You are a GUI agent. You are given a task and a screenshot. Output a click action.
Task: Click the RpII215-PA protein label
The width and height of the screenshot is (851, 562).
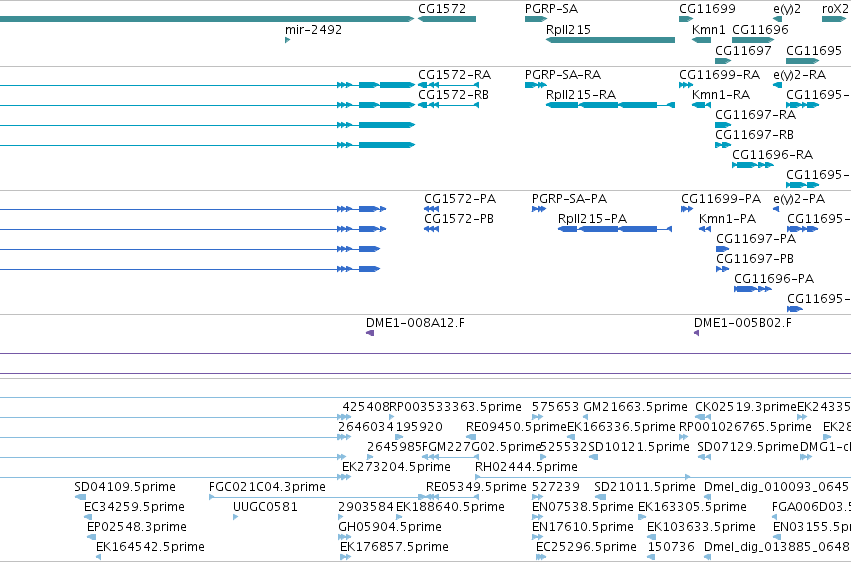592,219
